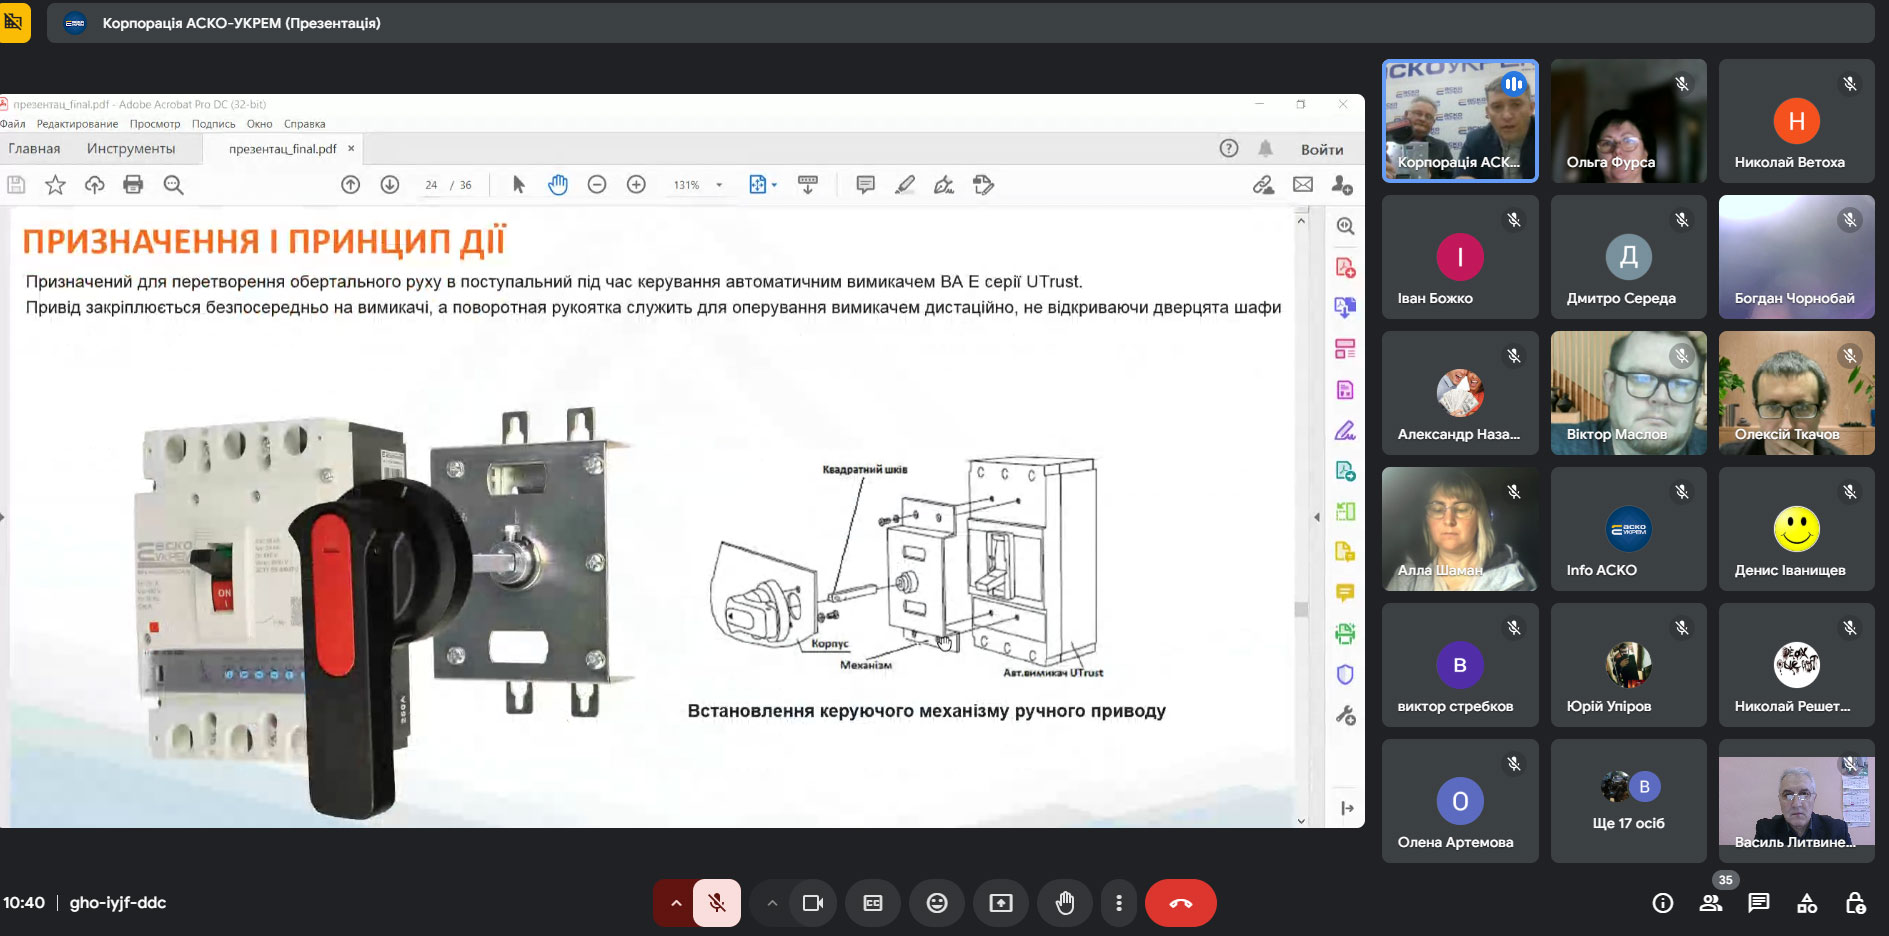The image size is (1889, 936).
Task: Toggle closed captions in Meet
Action: pyautogui.click(x=873, y=903)
